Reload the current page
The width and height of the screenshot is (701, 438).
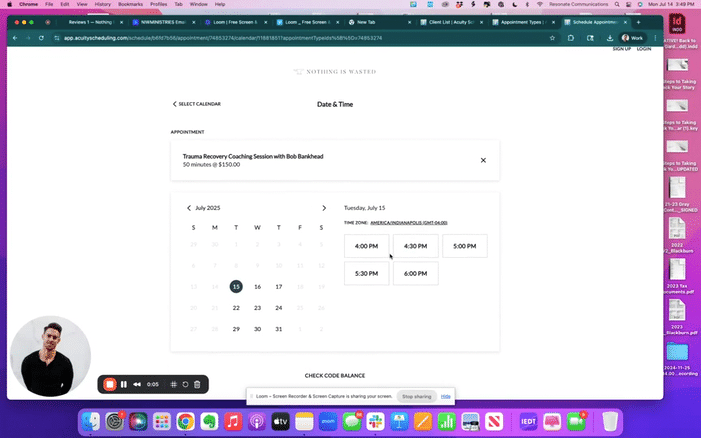pyautogui.click(x=41, y=38)
